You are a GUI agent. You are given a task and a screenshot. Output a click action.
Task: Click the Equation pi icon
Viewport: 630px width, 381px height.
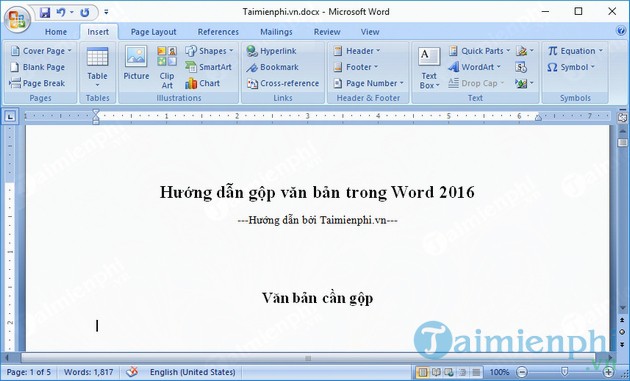click(553, 51)
